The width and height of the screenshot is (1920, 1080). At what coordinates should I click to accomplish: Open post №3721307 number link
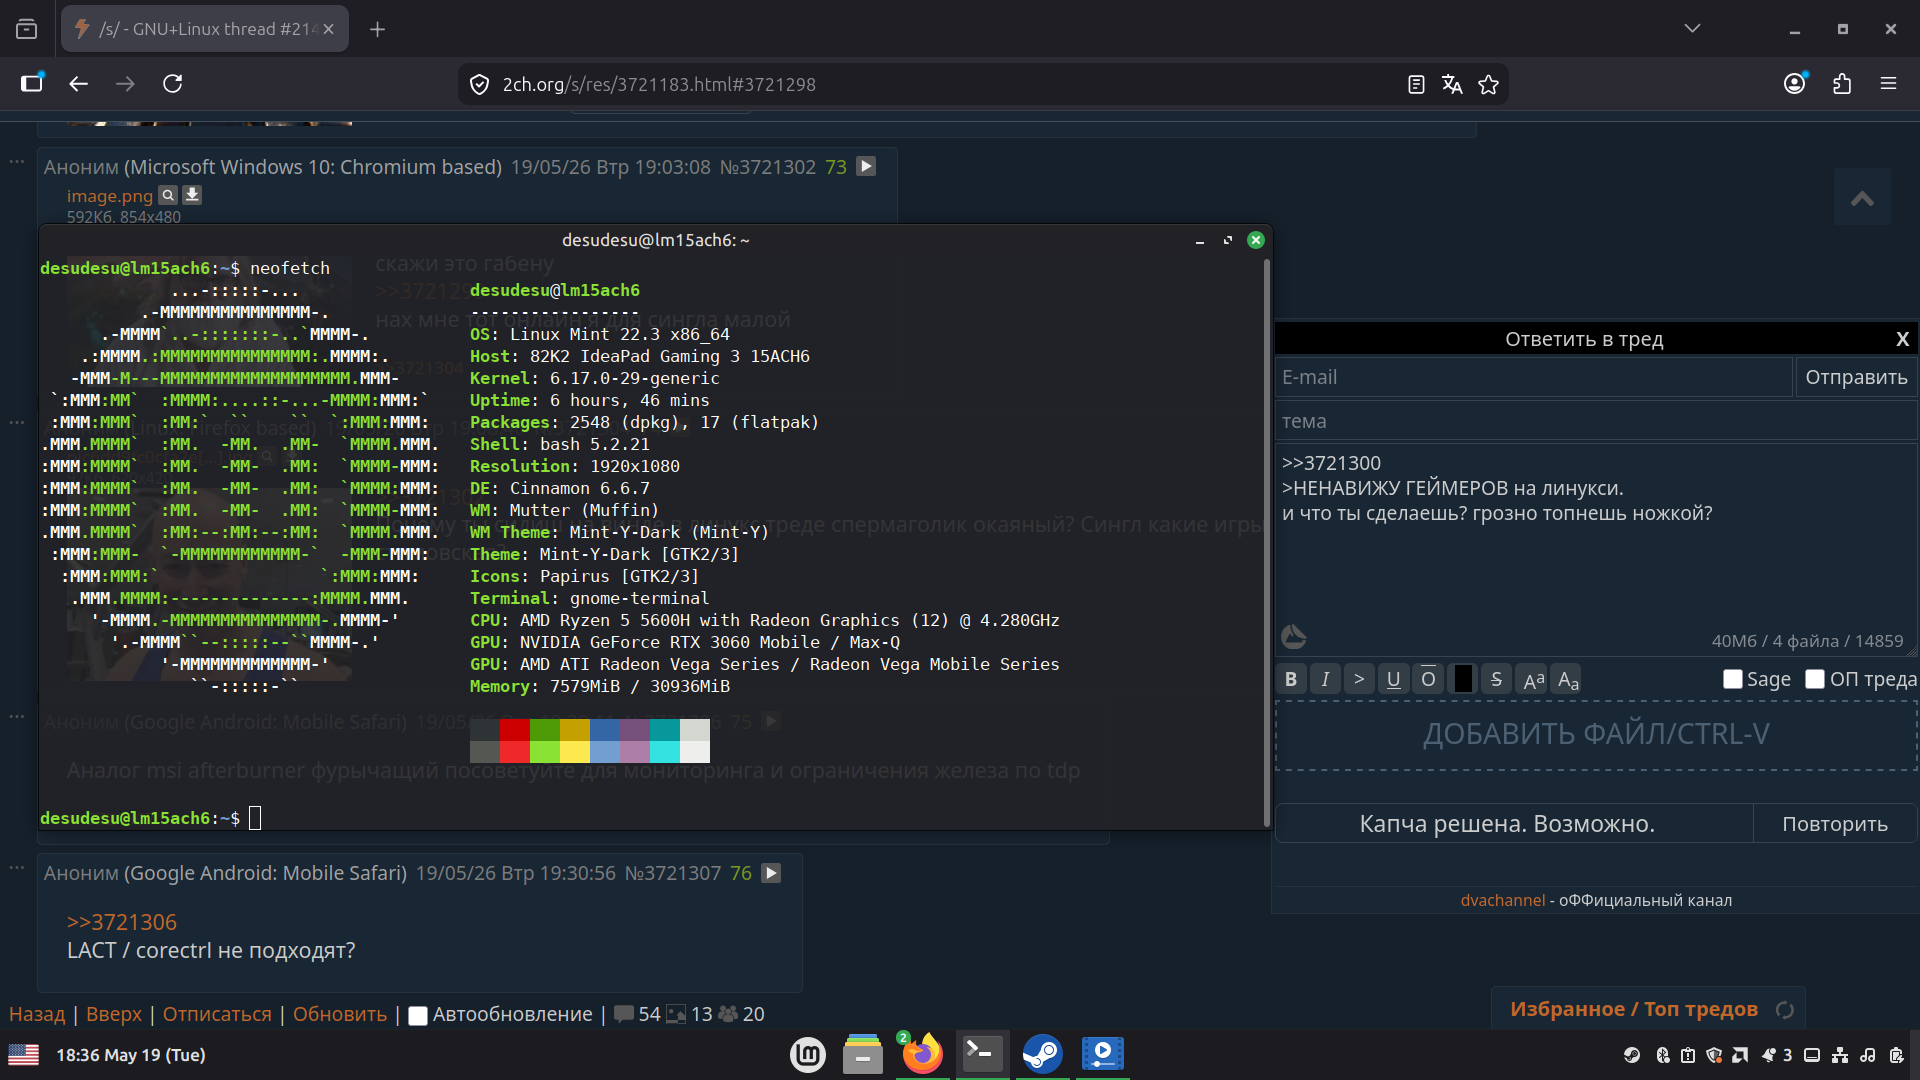click(x=673, y=873)
